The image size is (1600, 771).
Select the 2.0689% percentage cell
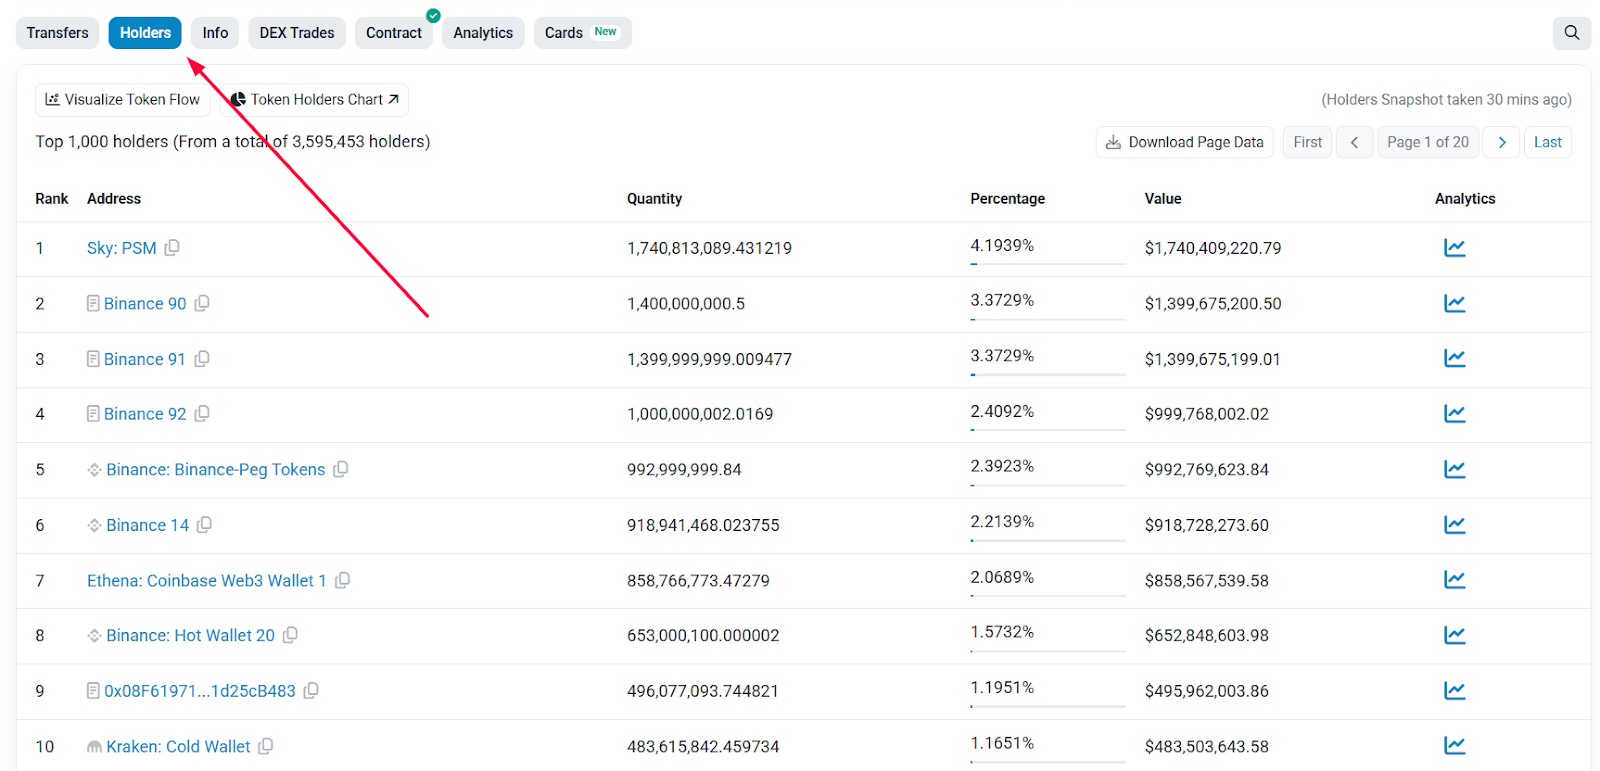pyautogui.click(x=1002, y=577)
